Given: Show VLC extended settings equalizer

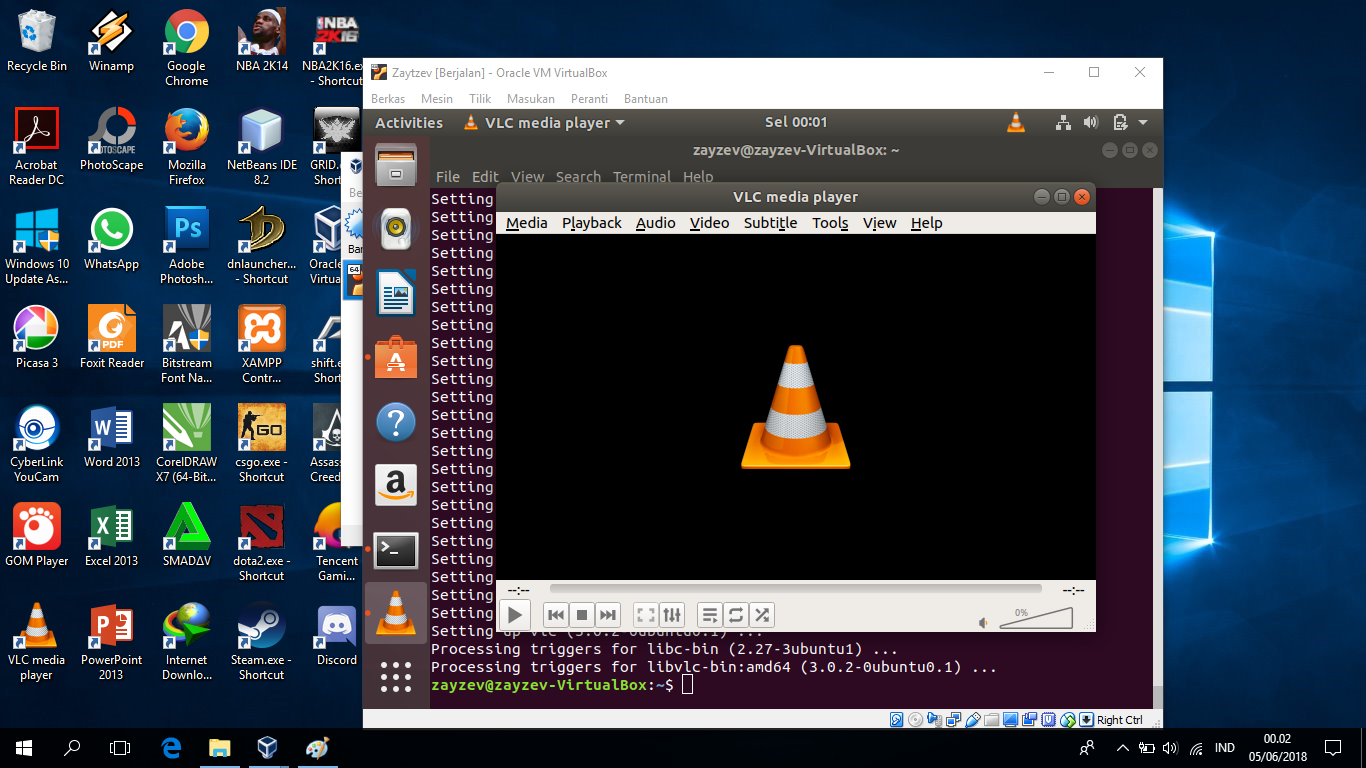Looking at the screenshot, I should [672, 615].
